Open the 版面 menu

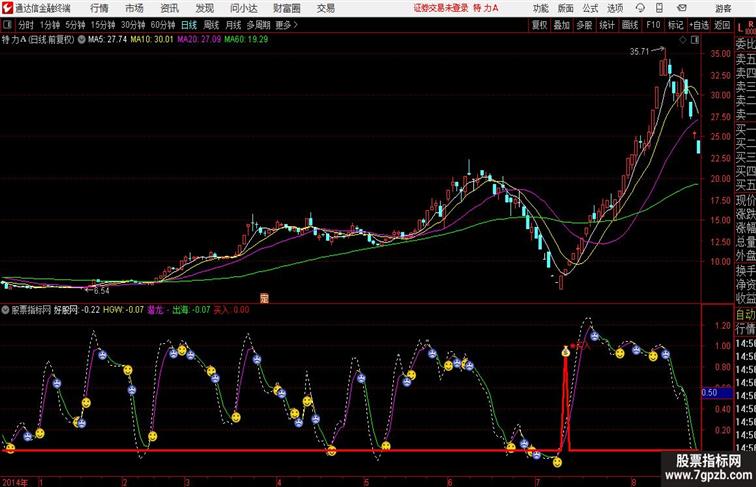point(566,8)
